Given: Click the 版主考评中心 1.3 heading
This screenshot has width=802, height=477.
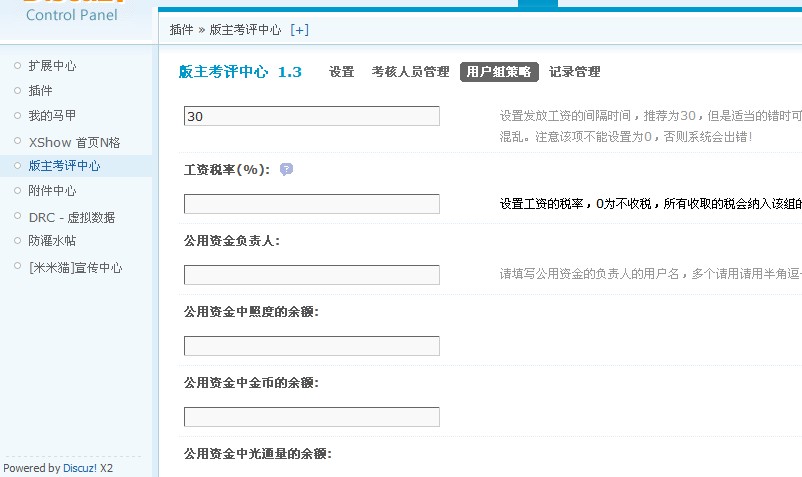Looking at the screenshot, I should tap(240, 72).
